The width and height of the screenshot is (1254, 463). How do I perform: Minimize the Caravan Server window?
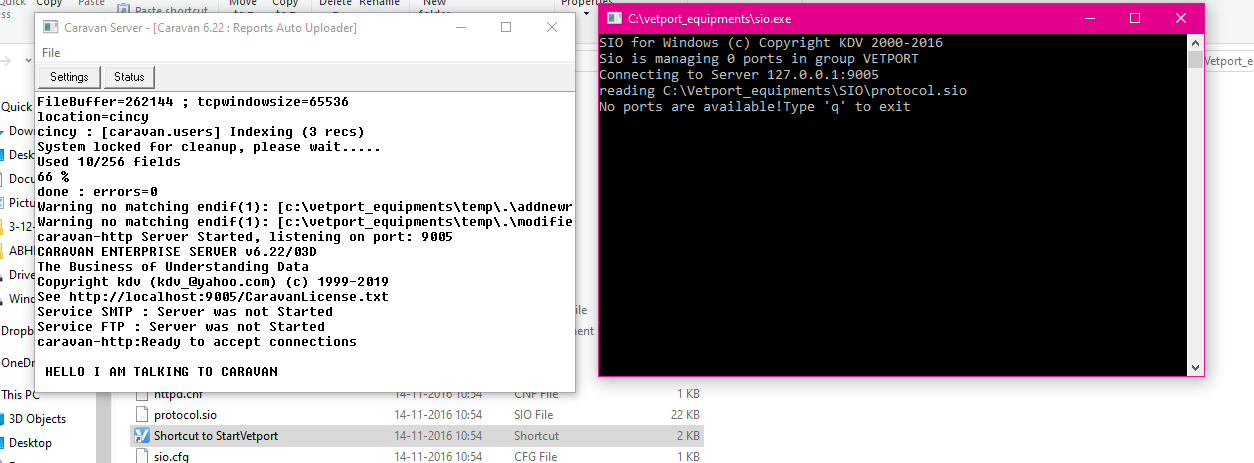[462, 28]
